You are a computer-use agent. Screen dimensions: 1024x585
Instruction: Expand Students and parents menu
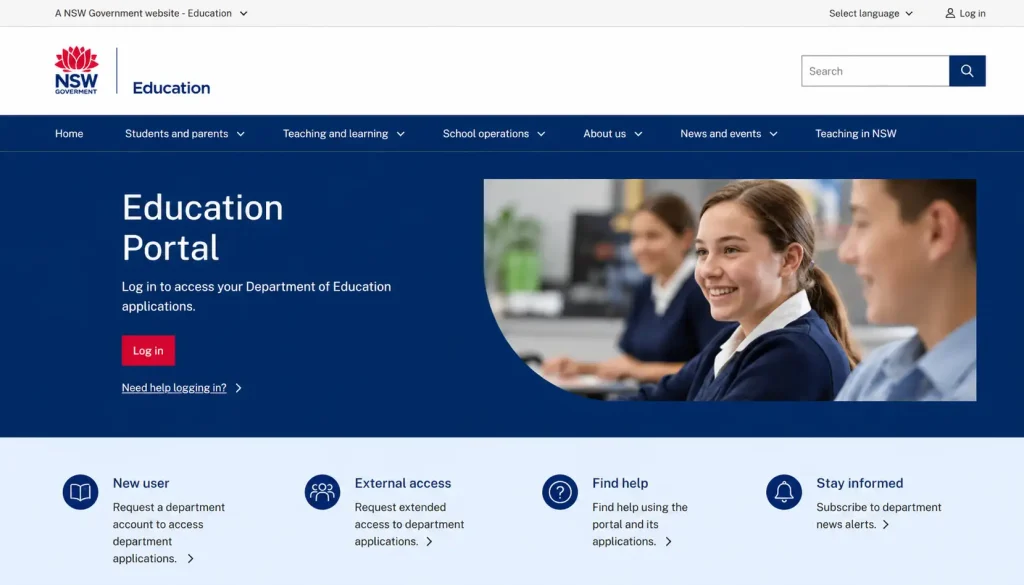coord(185,133)
